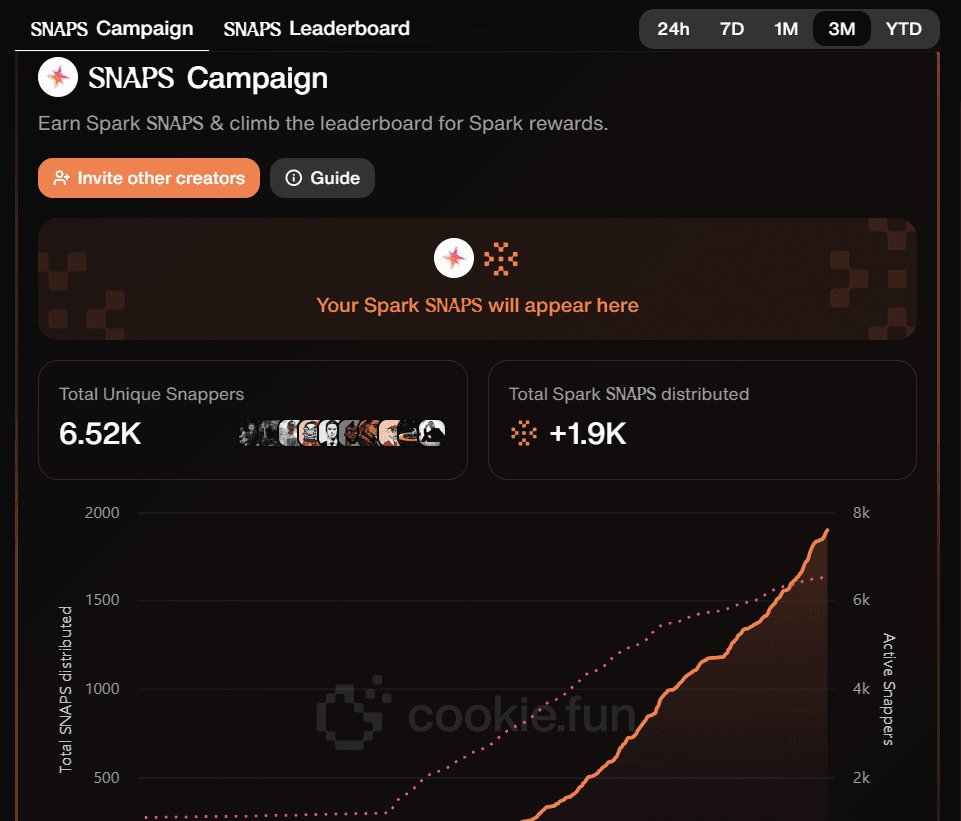The height and width of the screenshot is (821, 961).
Task: Click the cookie.fun watermark logo on chart
Action: click(x=350, y=713)
